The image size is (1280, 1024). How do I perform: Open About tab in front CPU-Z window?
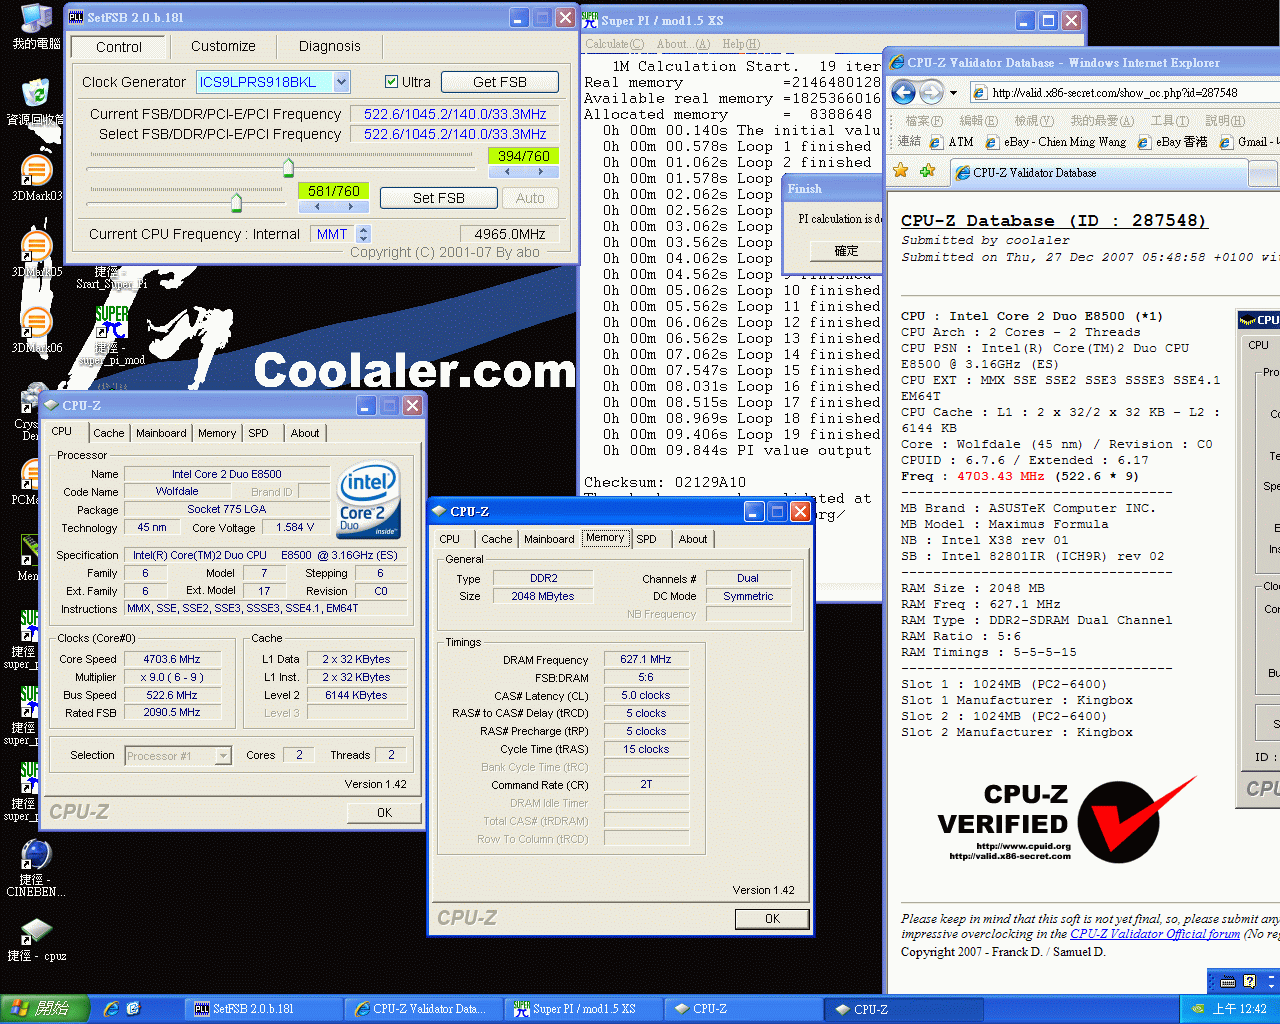point(693,539)
